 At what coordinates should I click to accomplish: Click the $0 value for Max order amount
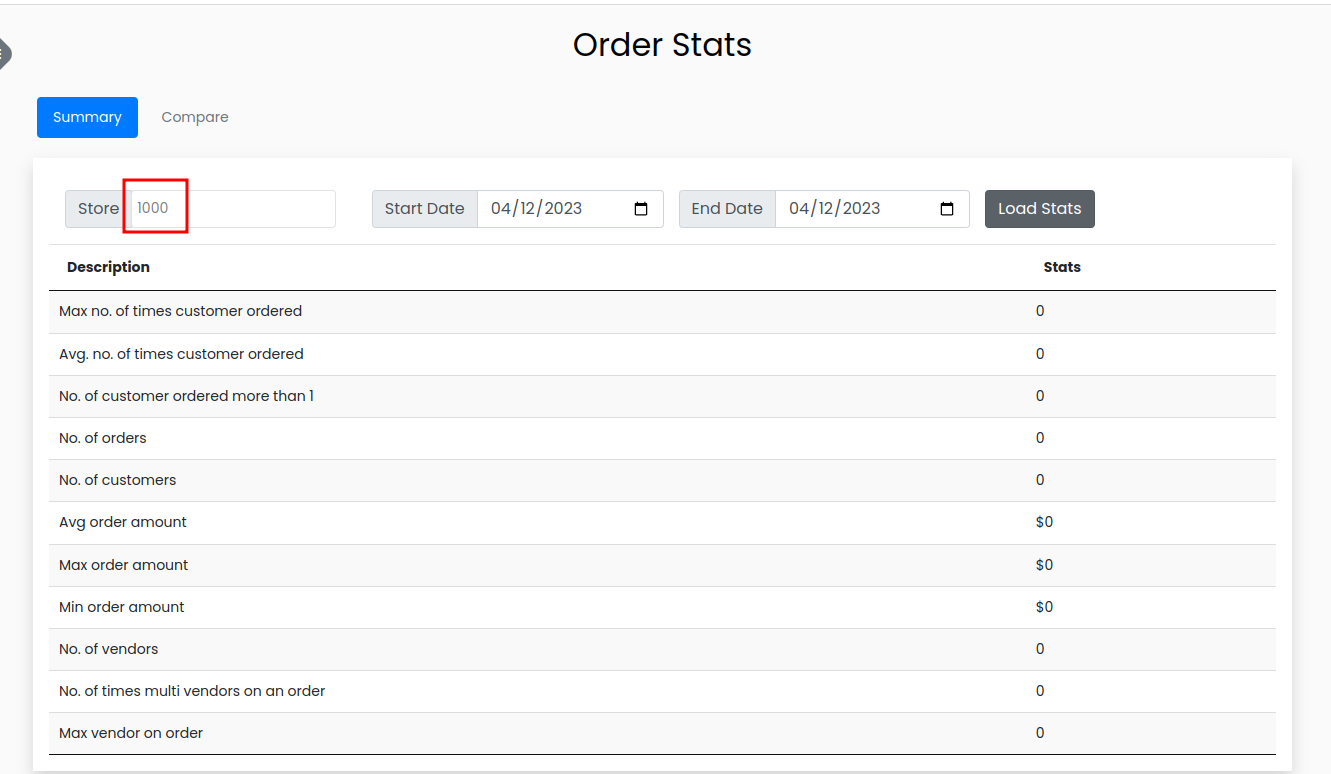(1044, 564)
